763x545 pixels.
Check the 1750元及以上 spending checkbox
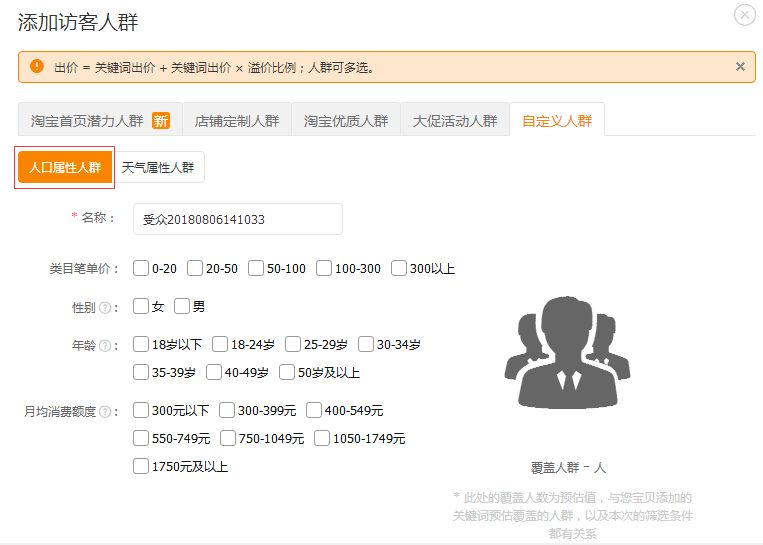141,466
